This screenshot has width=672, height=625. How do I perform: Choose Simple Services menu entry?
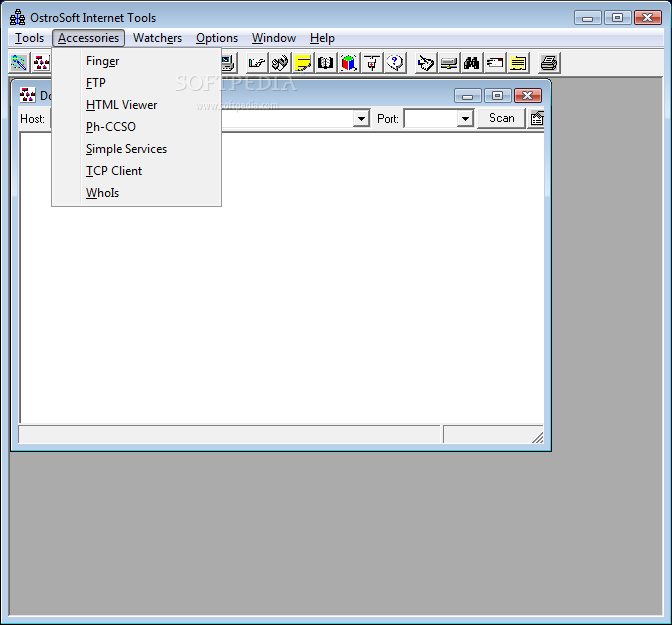click(136, 149)
